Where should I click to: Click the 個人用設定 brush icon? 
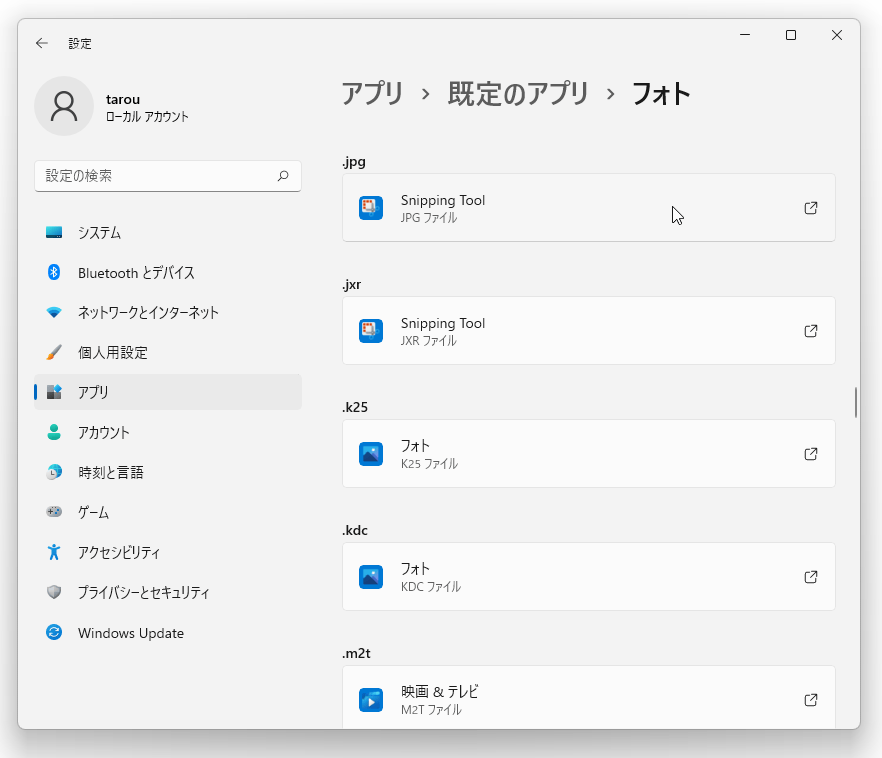(54, 352)
